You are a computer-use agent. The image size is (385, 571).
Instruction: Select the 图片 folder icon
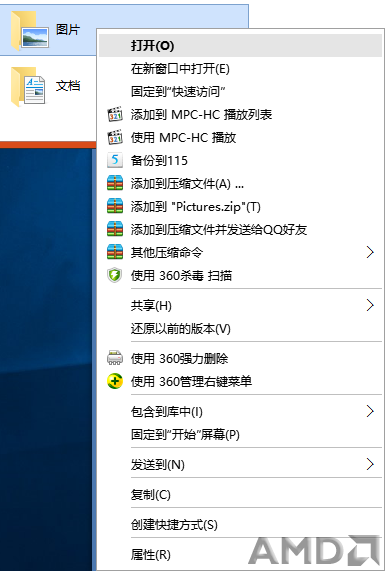[x=29, y=30]
